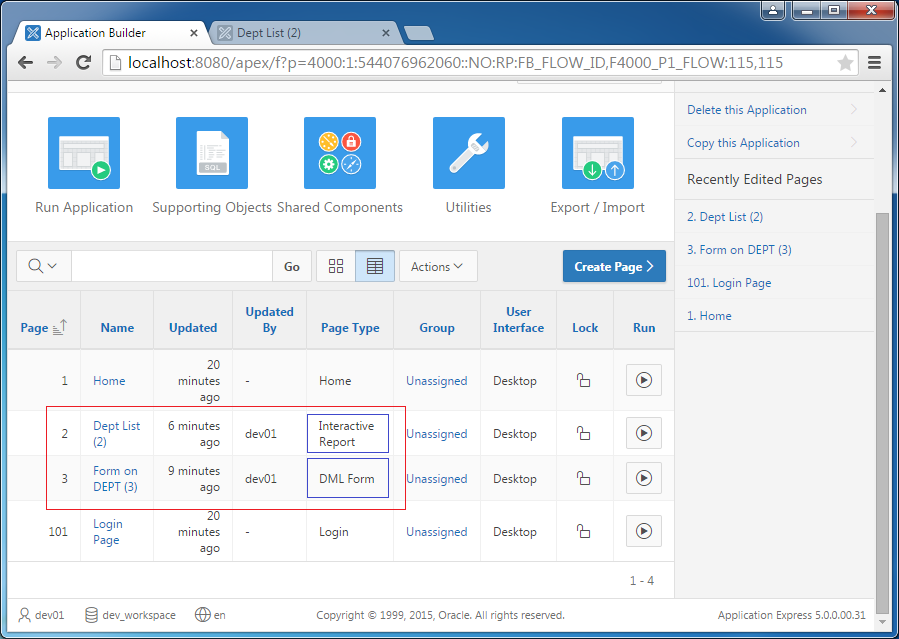899x639 pixels.
Task: Toggle the lock on the Home page
Action: click(583, 380)
